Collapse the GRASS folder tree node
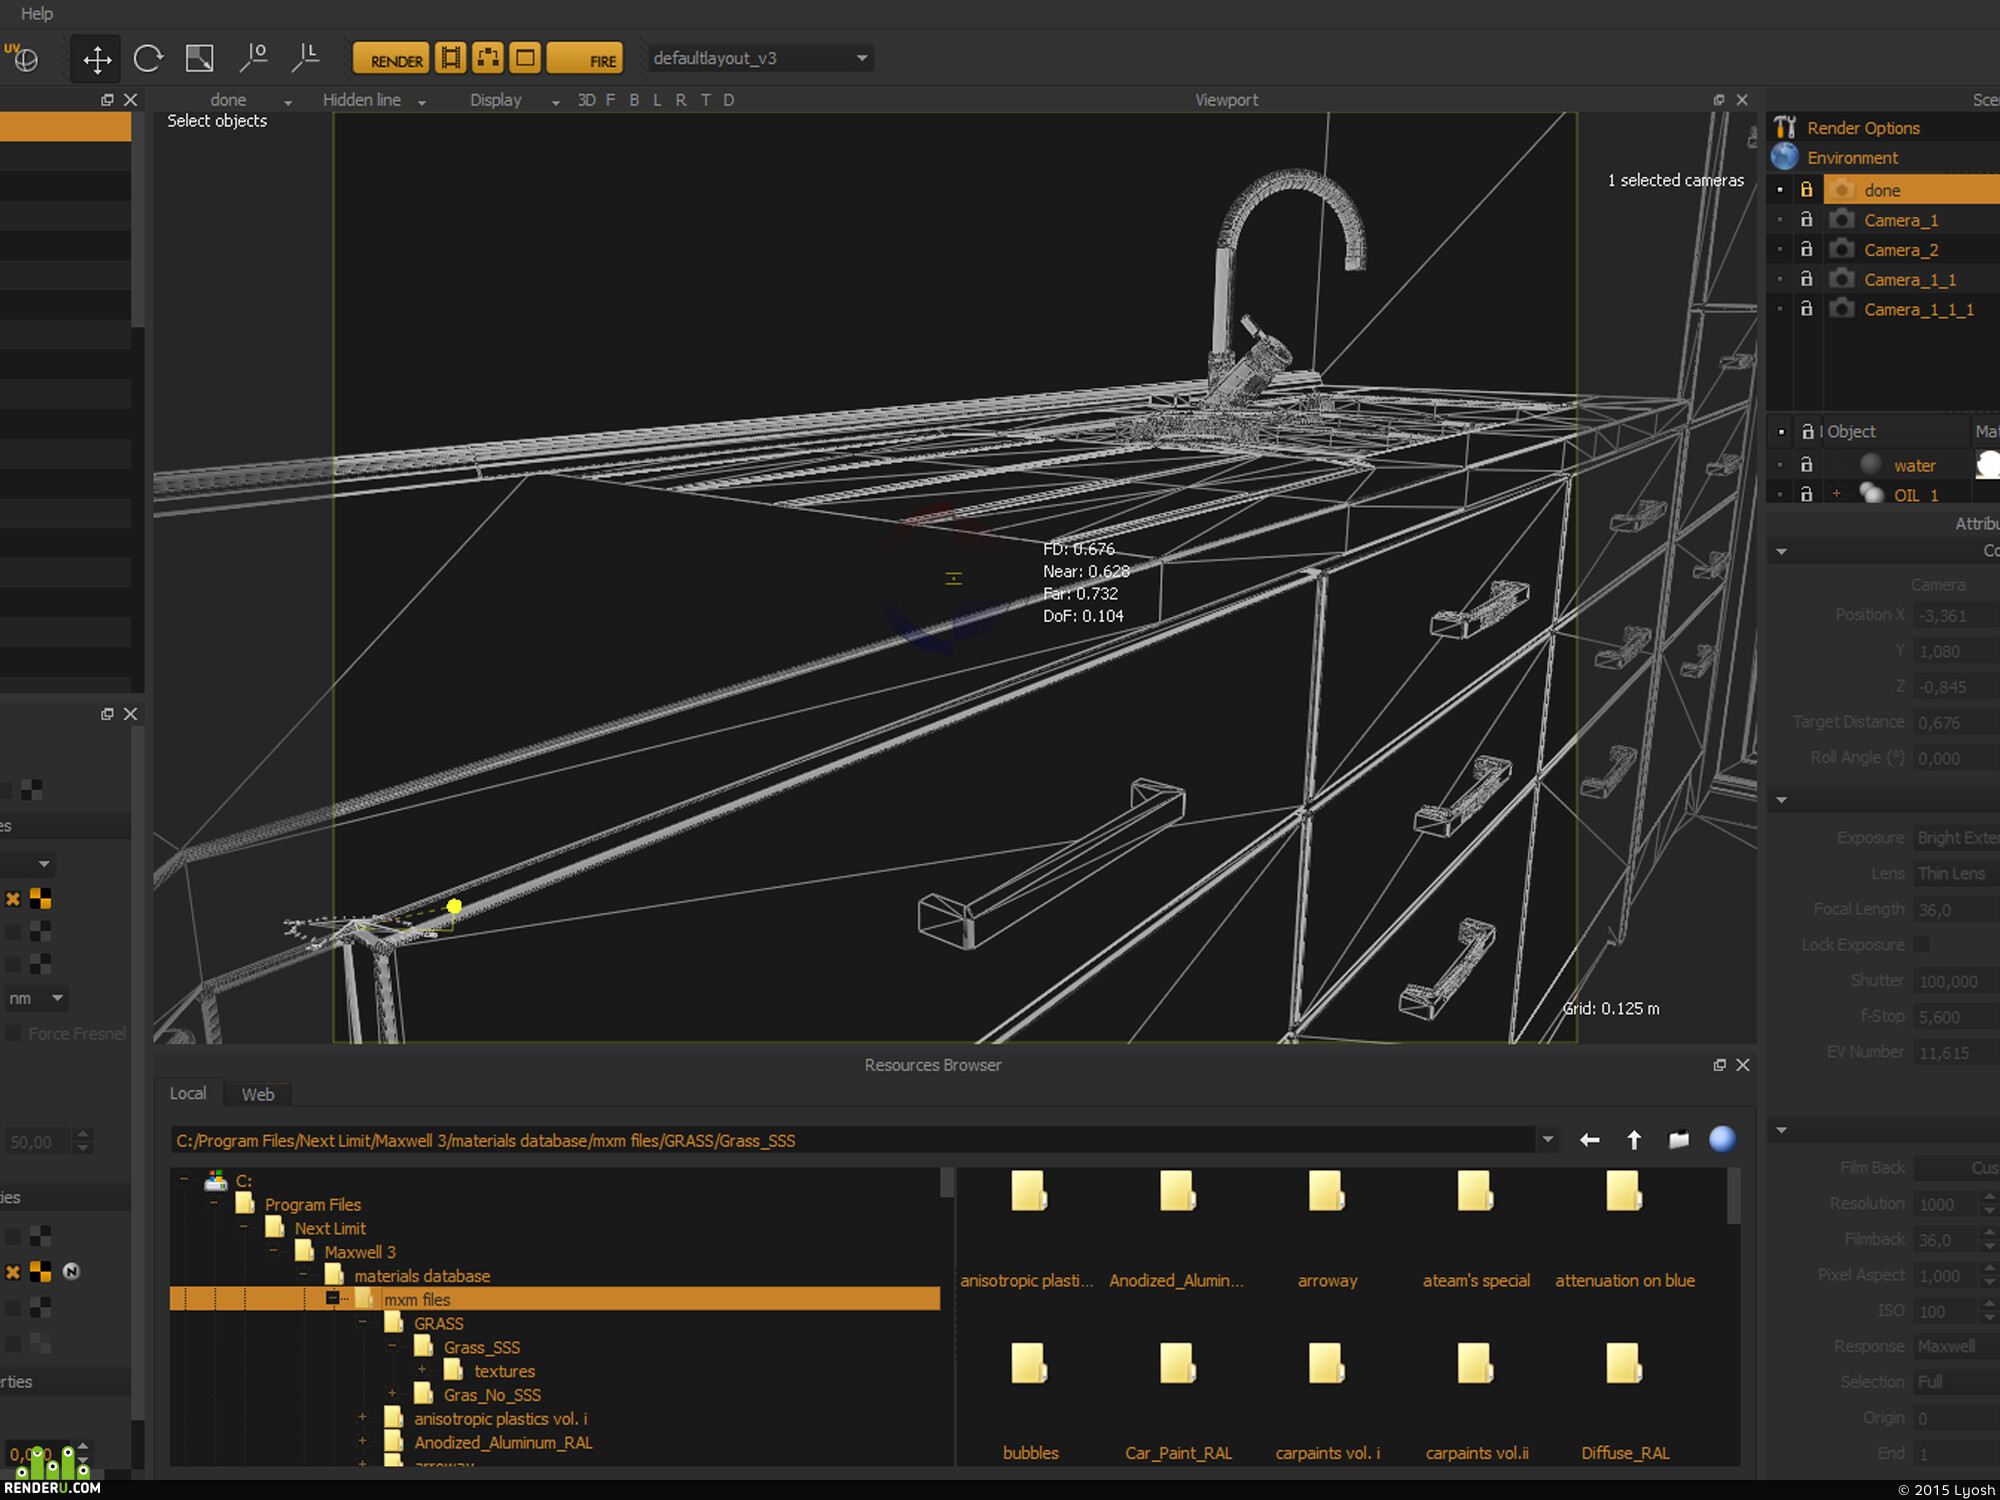 363,1323
